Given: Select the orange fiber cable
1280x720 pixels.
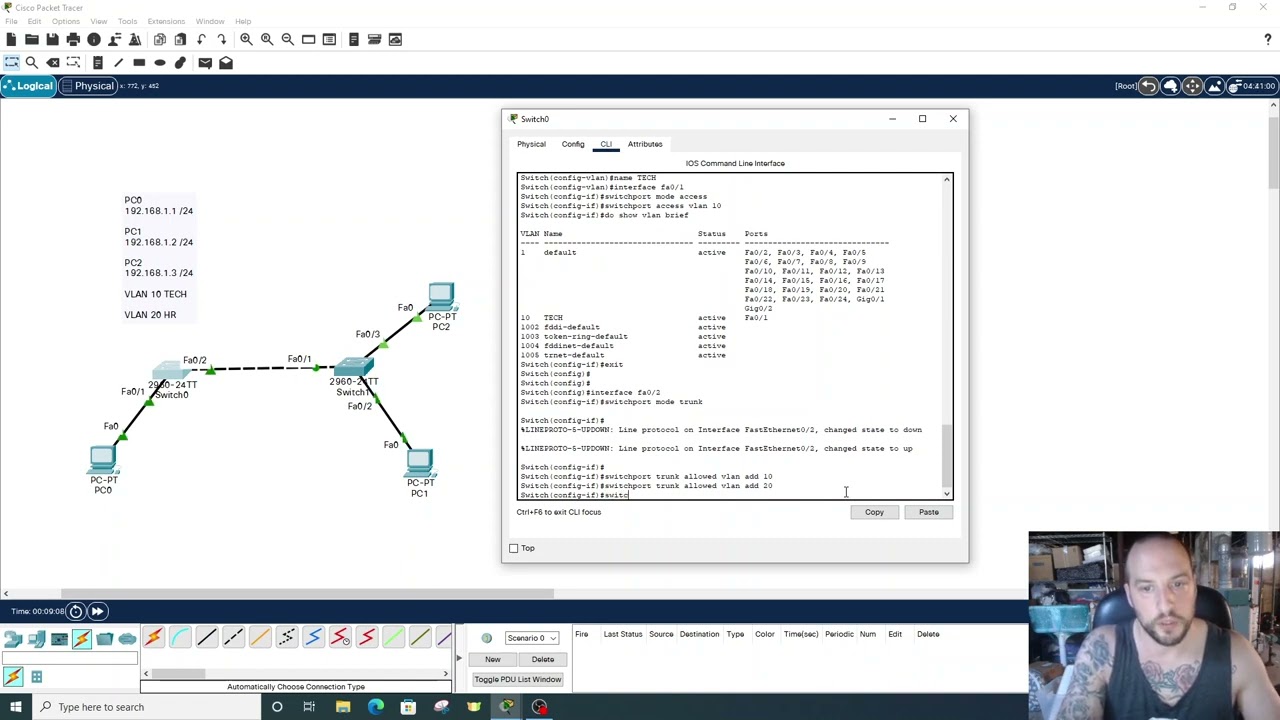Looking at the screenshot, I should pos(260,638).
